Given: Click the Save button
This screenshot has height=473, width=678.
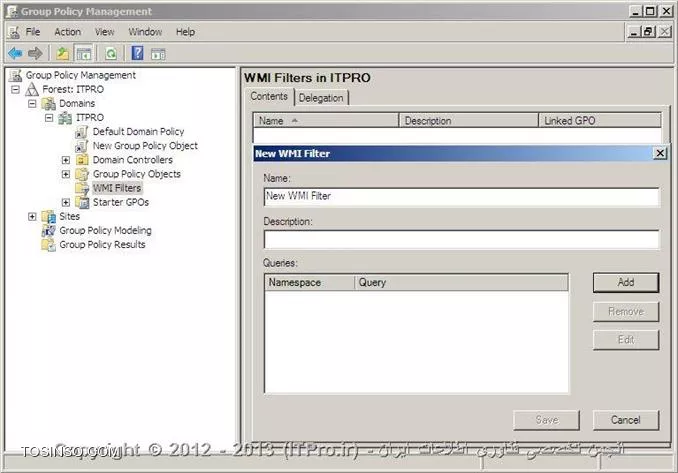Looking at the screenshot, I should pos(547,420).
